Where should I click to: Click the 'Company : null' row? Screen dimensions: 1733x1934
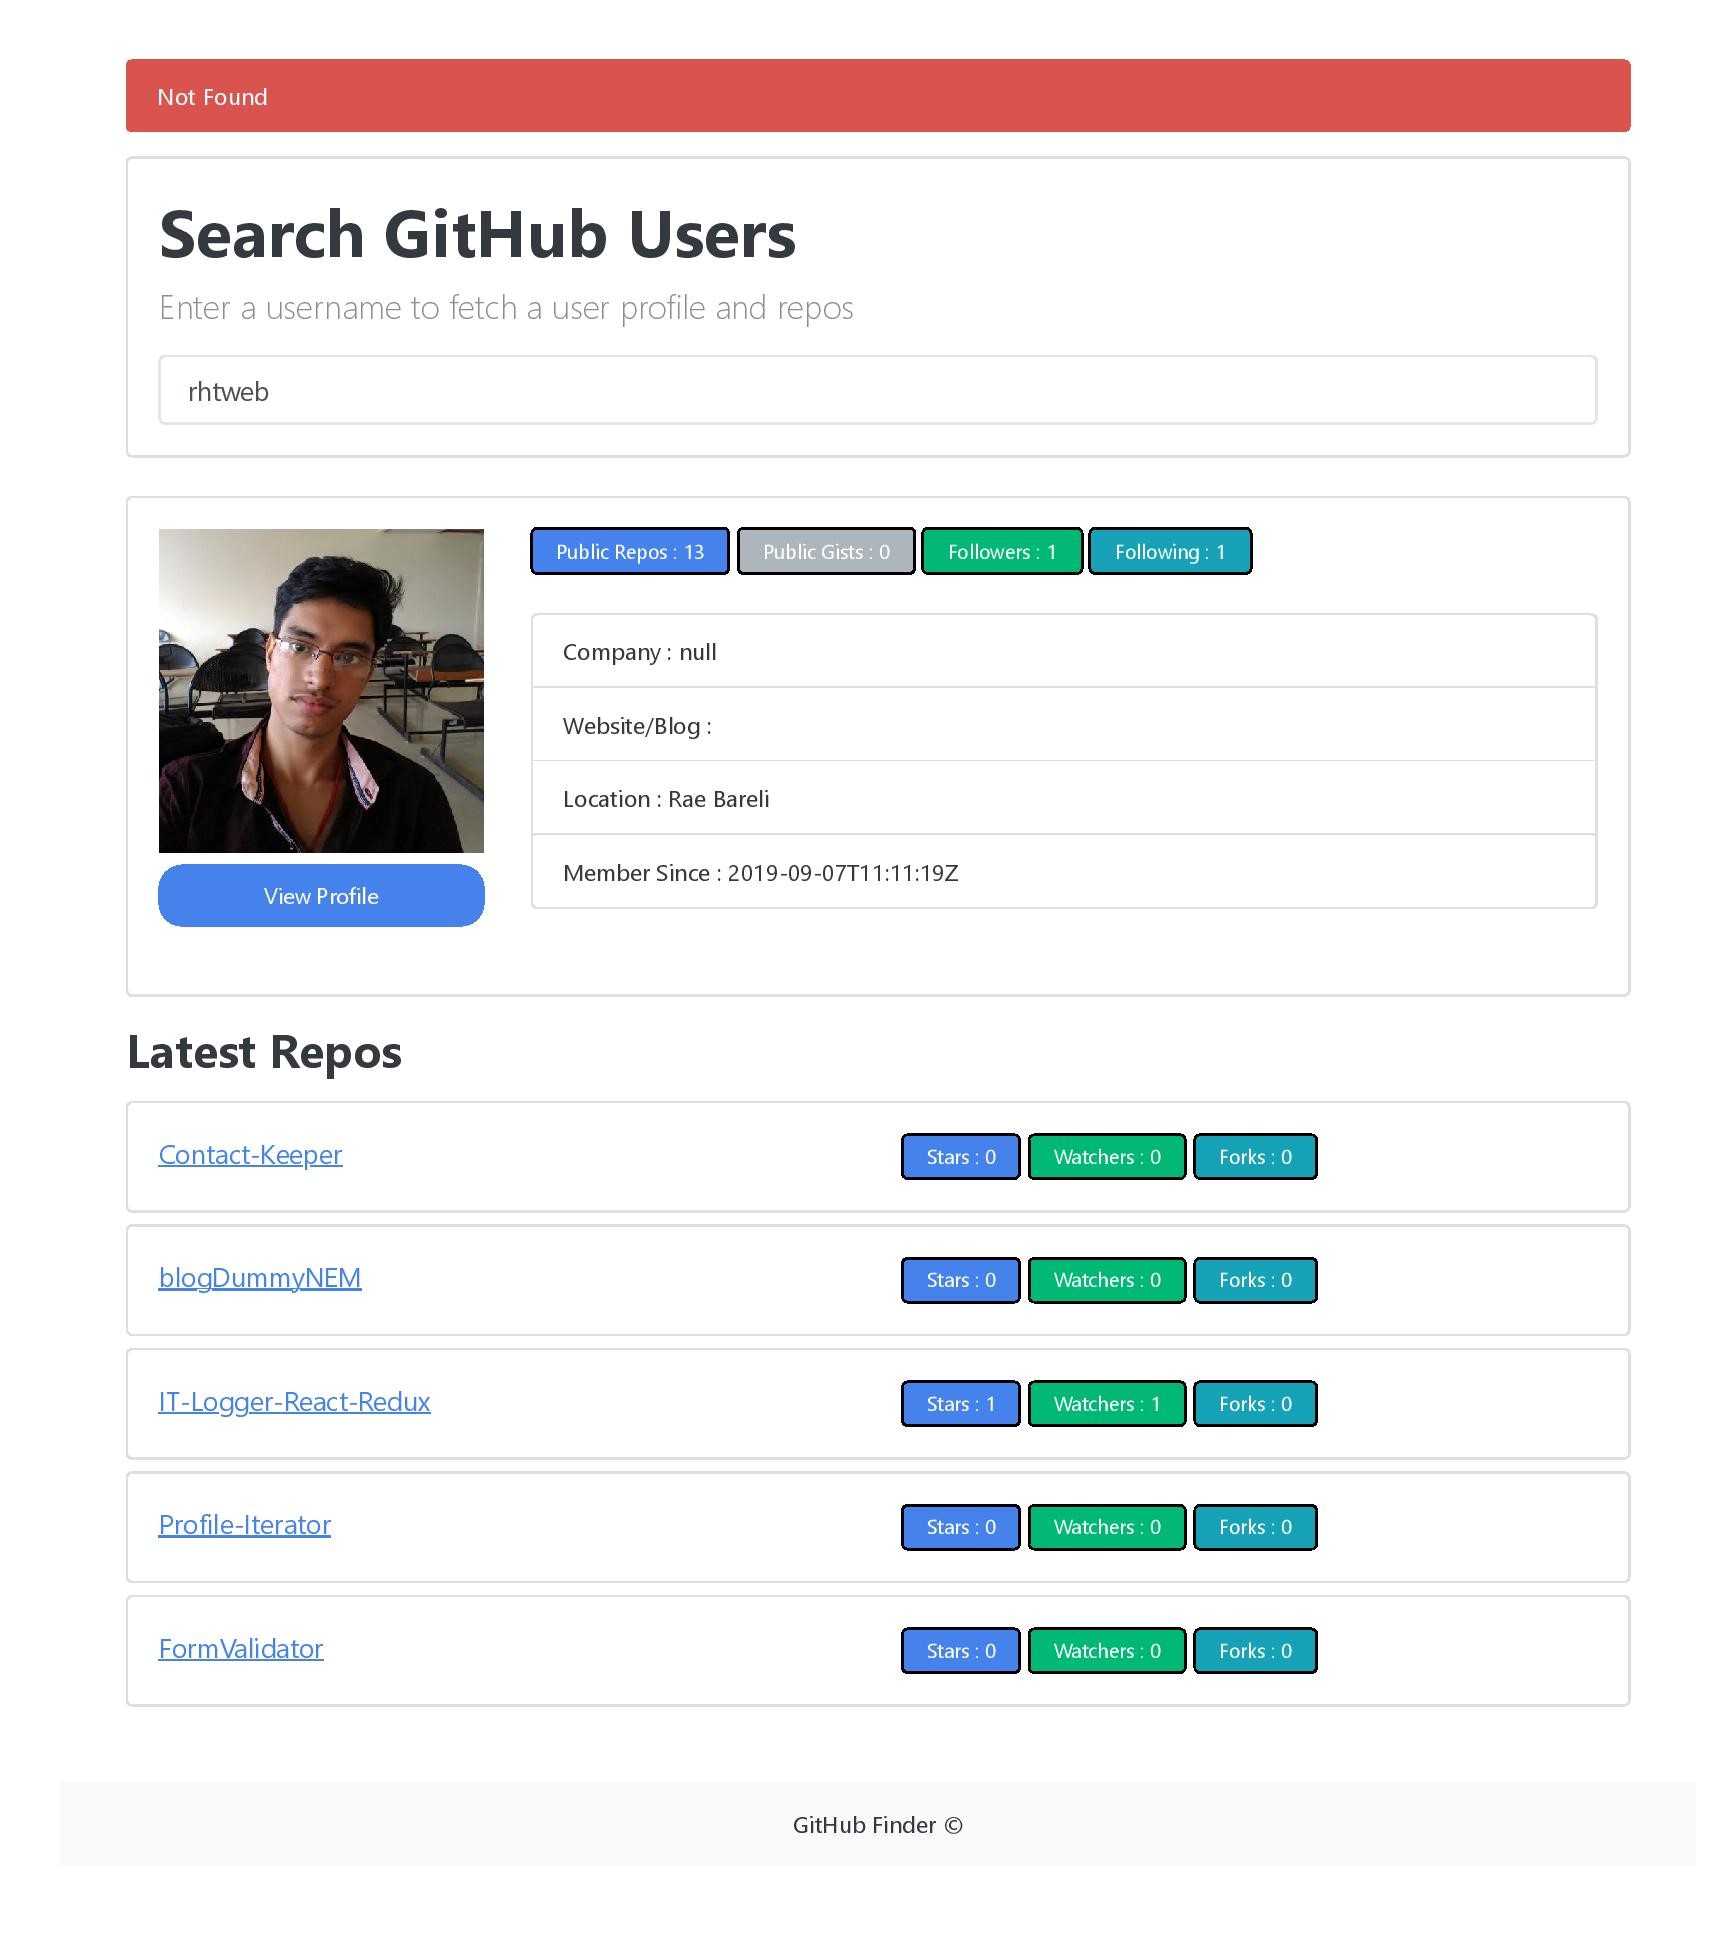(x=1064, y=651)
